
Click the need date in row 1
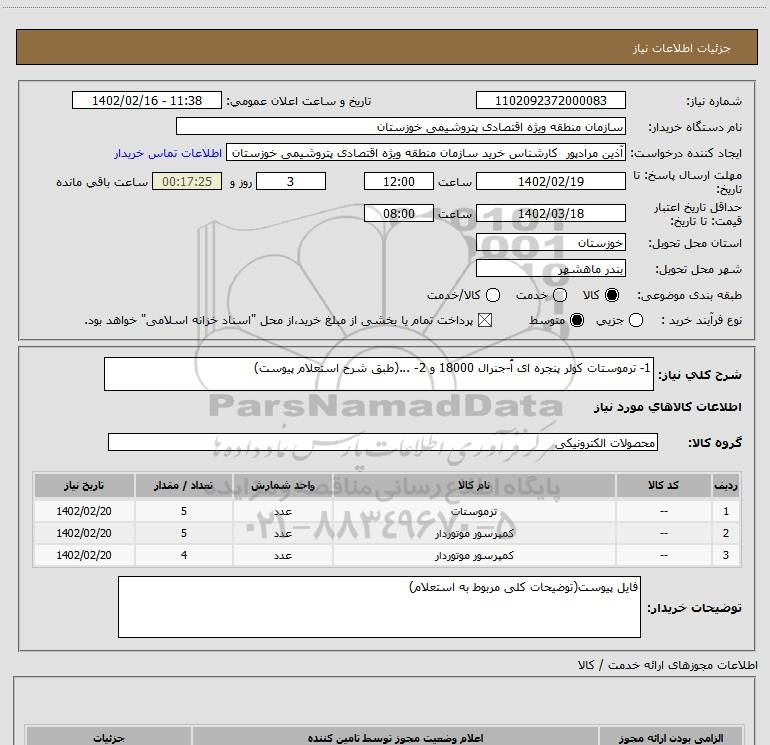pos(84,511)
